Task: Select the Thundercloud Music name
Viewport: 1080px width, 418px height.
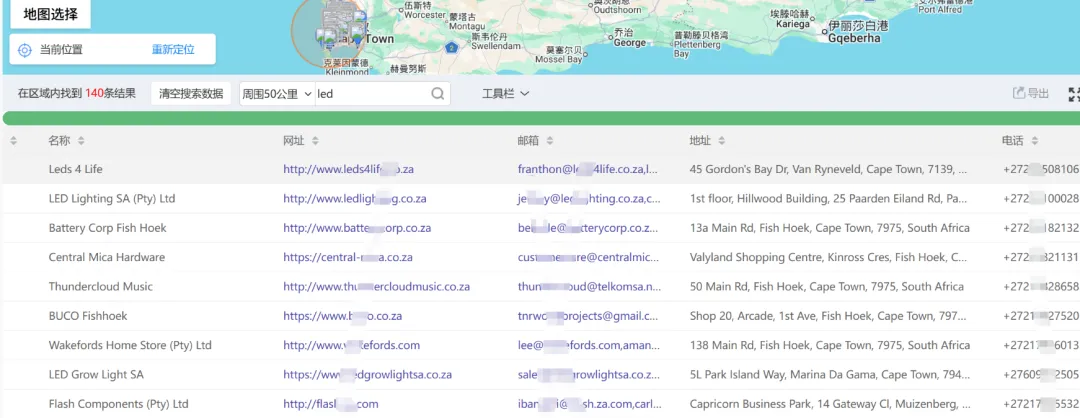Action: 101,286
